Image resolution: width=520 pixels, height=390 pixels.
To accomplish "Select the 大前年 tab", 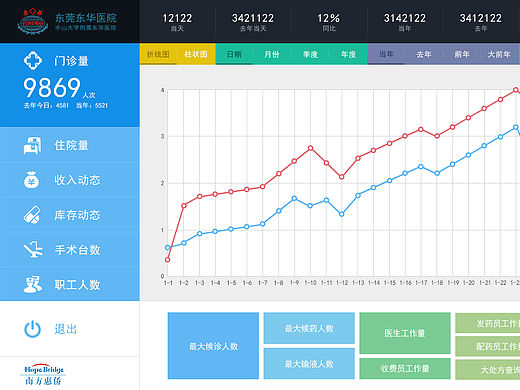I will (x=499, y=54).
